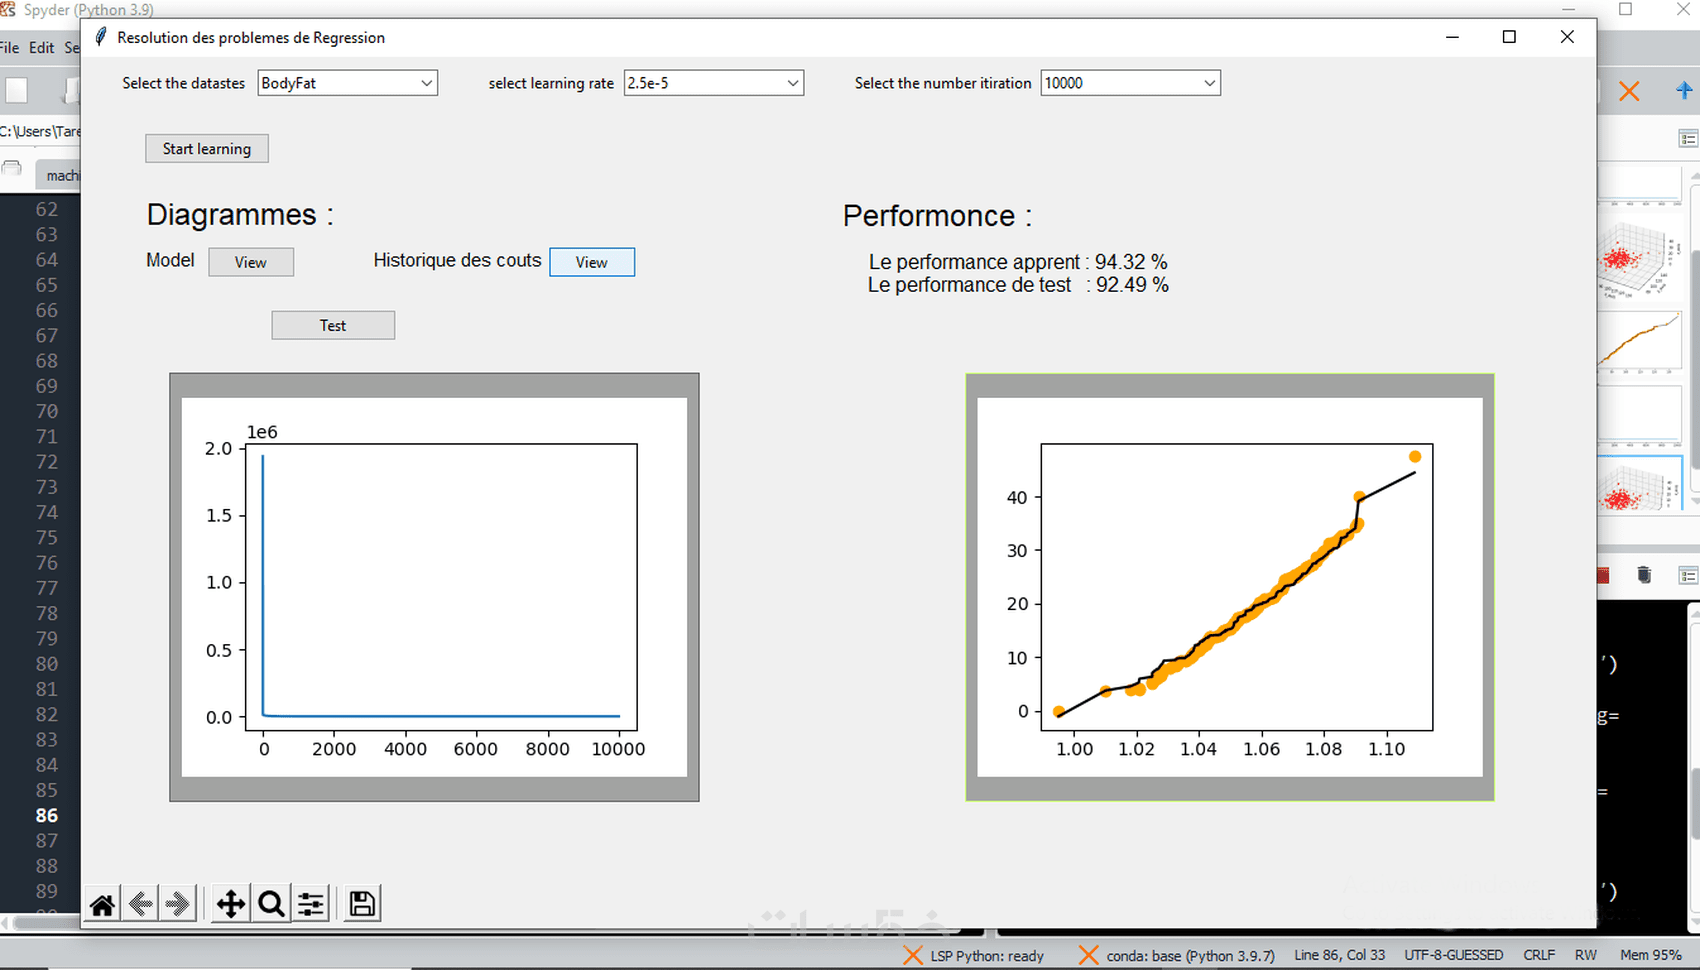Open the Spyder plots pane options icon
The image size is (1700, 970).
point(1688,139)
